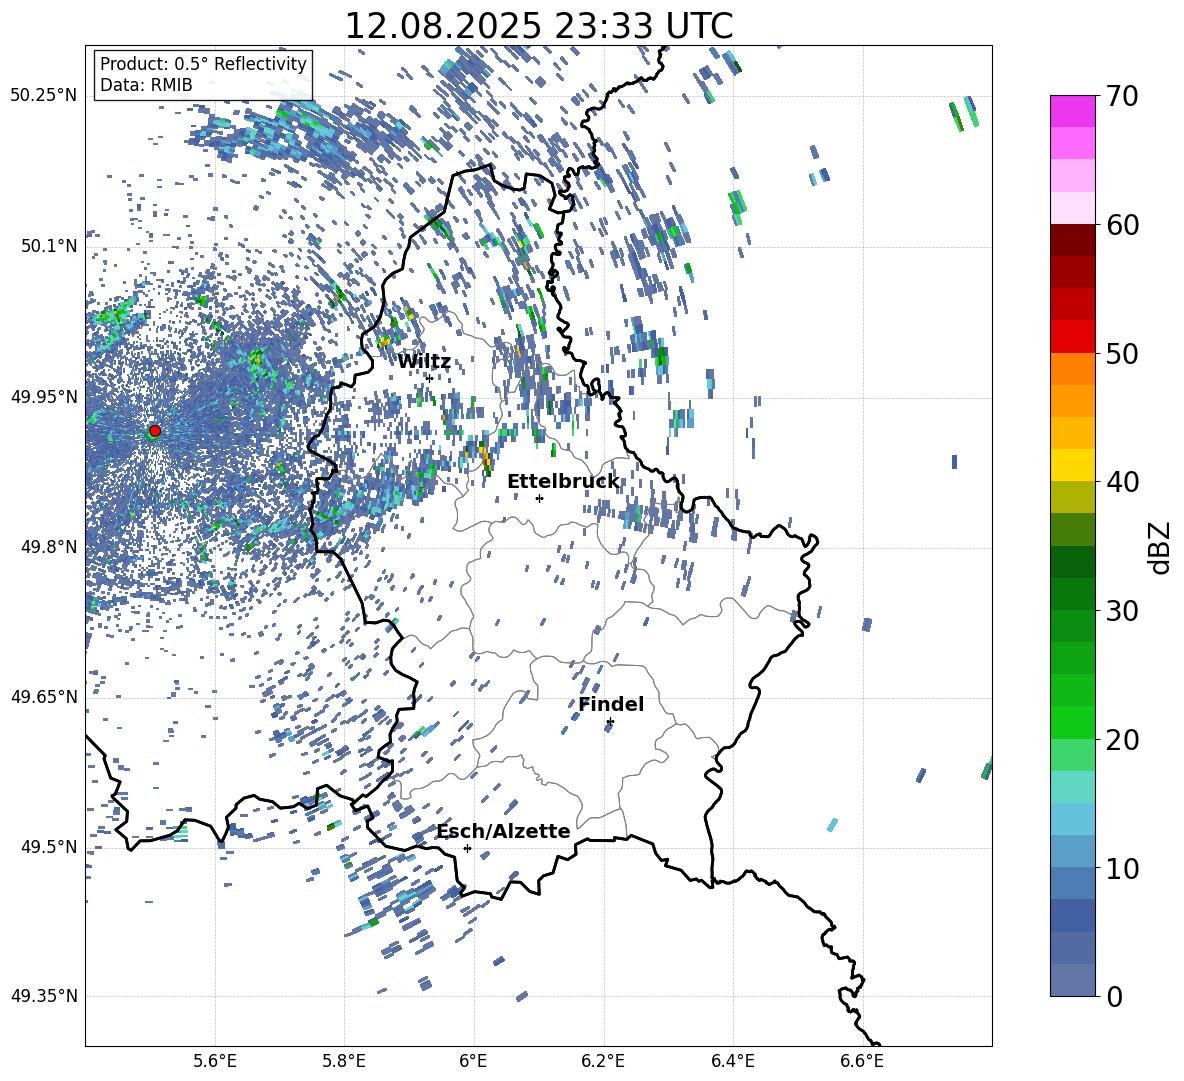The image size is (1184, 1081).
Task: Click the Findel city label
Action: coord(611,704)
